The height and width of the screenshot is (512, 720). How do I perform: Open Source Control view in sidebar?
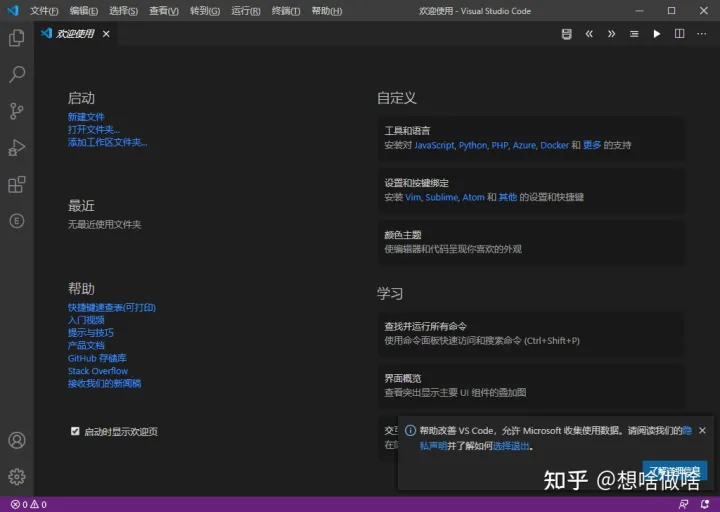click(x=16, y=111)
